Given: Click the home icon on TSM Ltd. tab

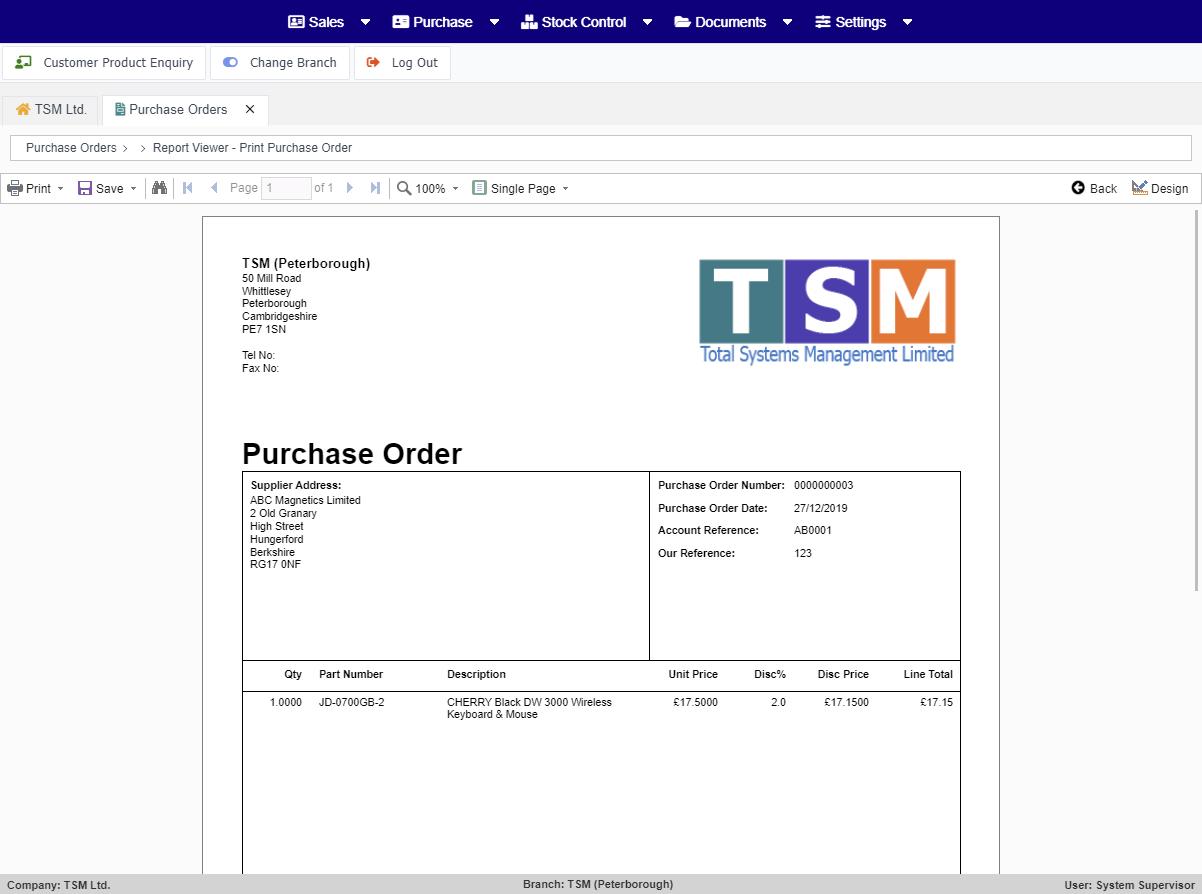Looking at the screenshot, I should [x=23, y=109].
